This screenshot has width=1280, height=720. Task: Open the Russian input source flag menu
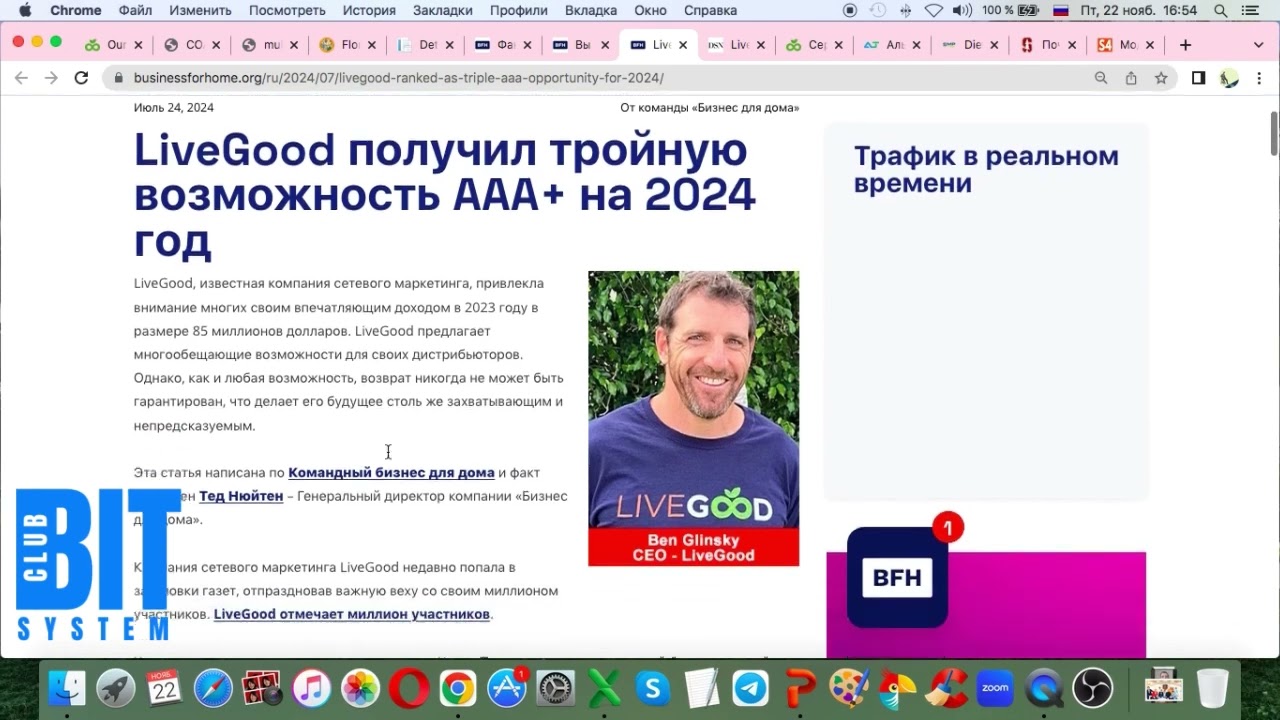coord(1061,10)
